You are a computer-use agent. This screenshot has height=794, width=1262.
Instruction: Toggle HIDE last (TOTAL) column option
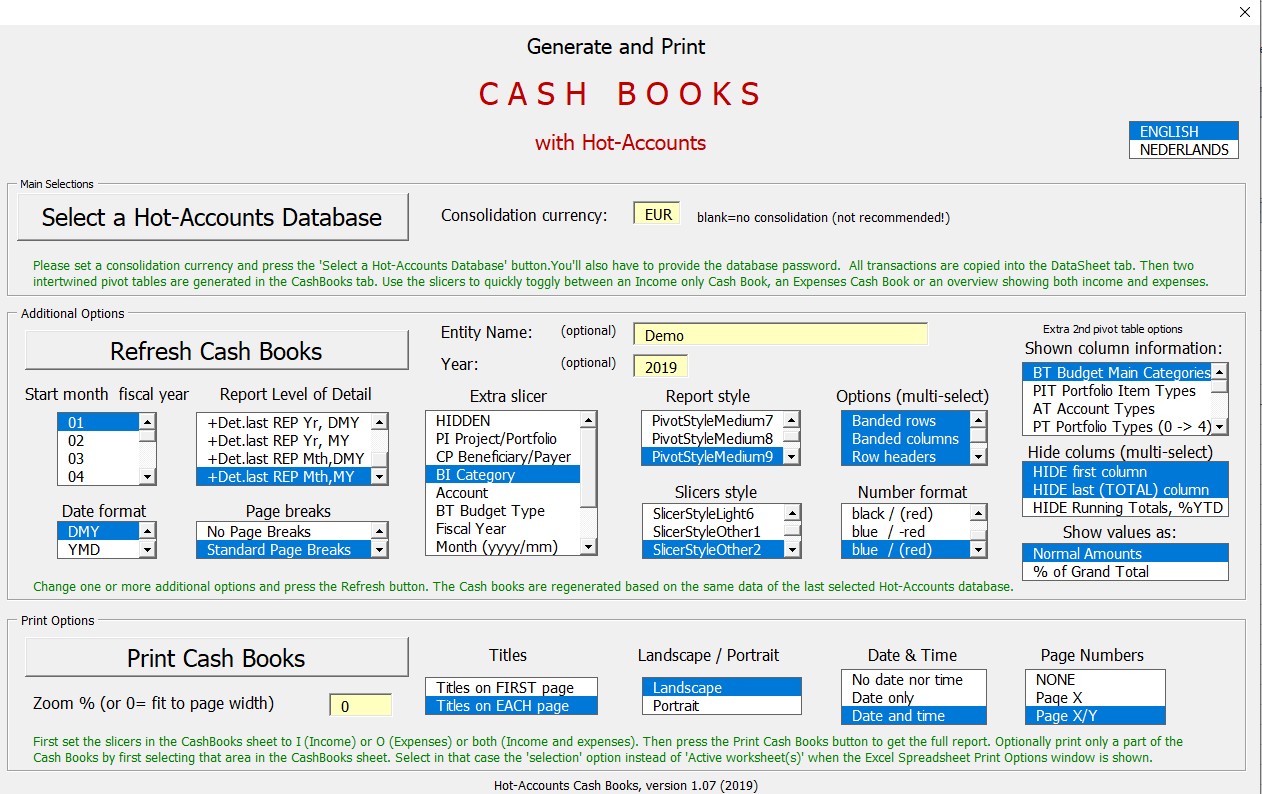[x=1125, y=490]
